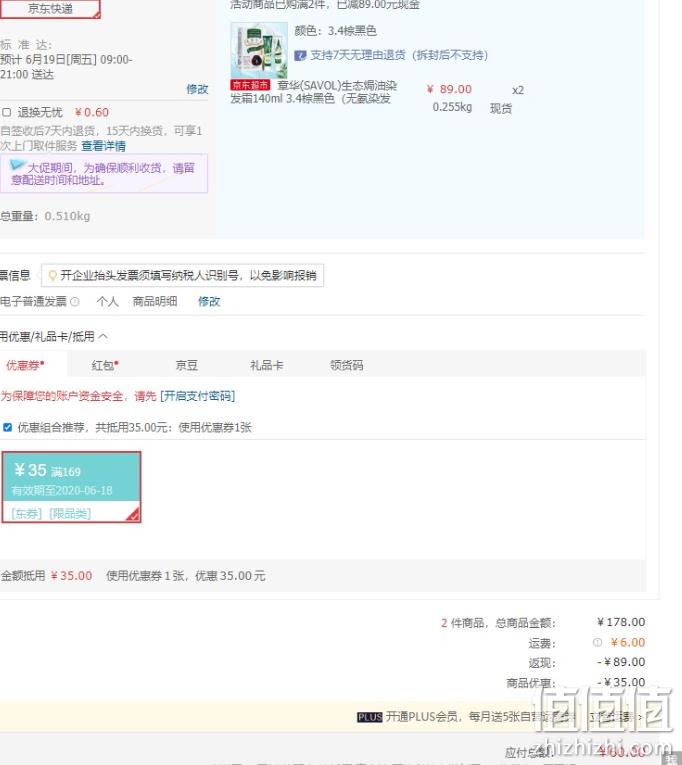
Task: Click 修改 link under delivery time
Action: click(197, 89)
